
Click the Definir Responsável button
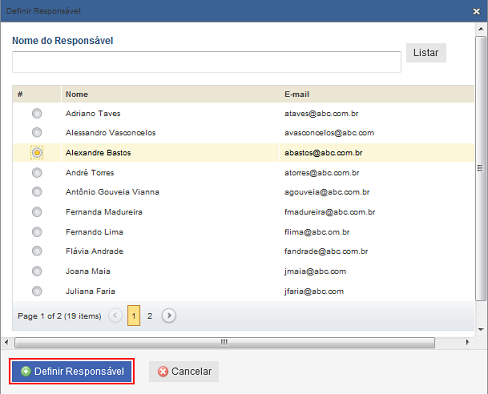72,371
